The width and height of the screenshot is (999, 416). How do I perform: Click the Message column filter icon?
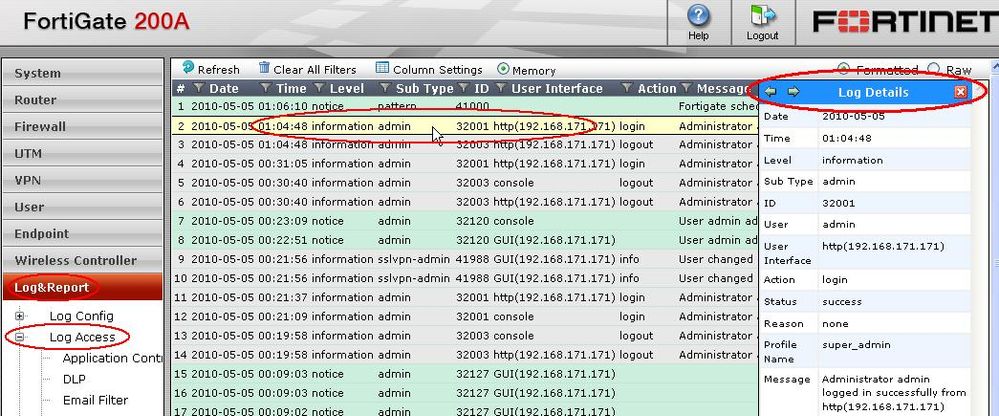point(686,88)
